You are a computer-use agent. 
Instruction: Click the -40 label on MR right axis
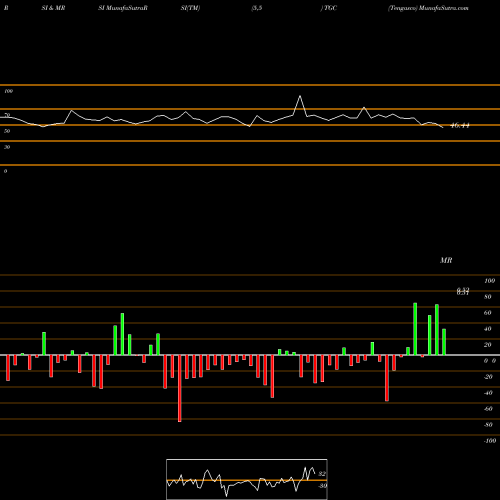tap(488, 393)
